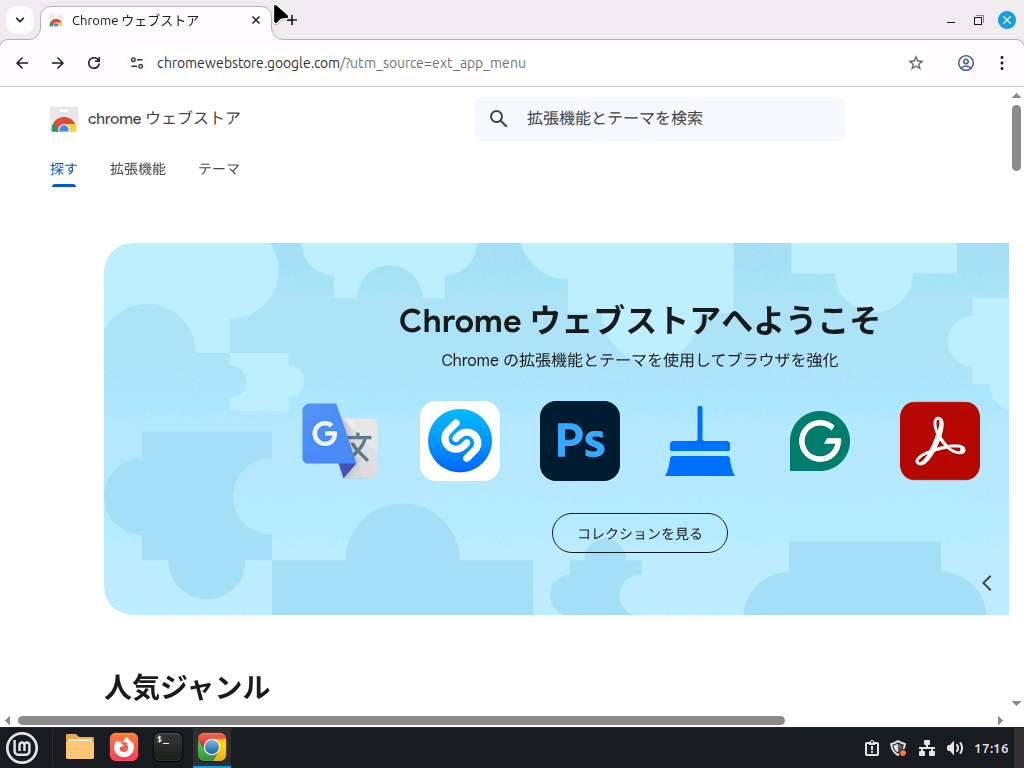
Task: Switch to the 拡張機能 tab
Action: 138,169
